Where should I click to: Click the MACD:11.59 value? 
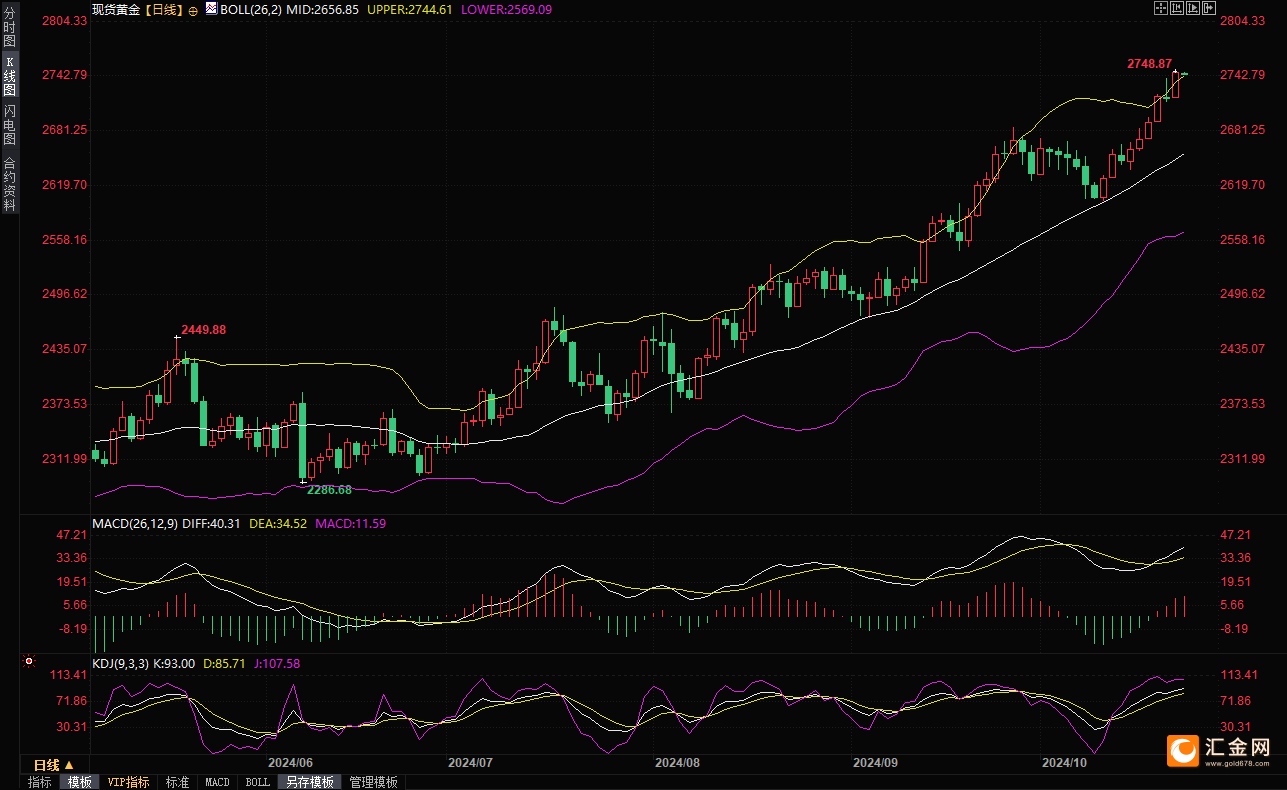pyautogui.click(x=351, y=523)
